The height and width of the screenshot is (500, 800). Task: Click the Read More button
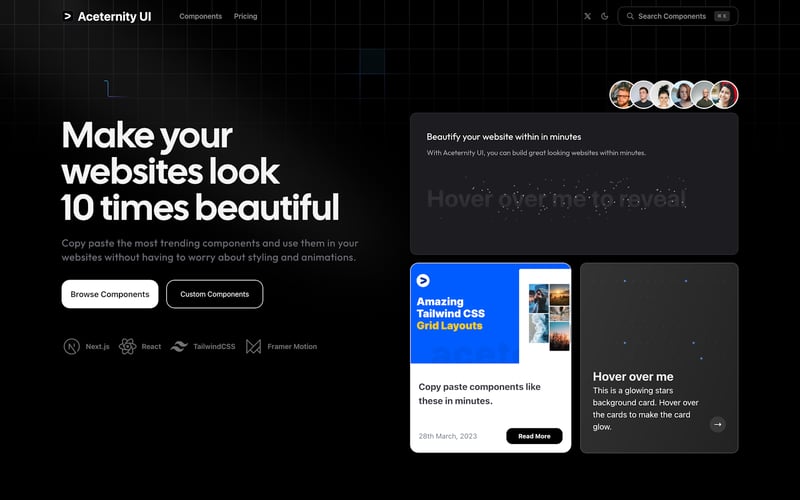point(534,436)
